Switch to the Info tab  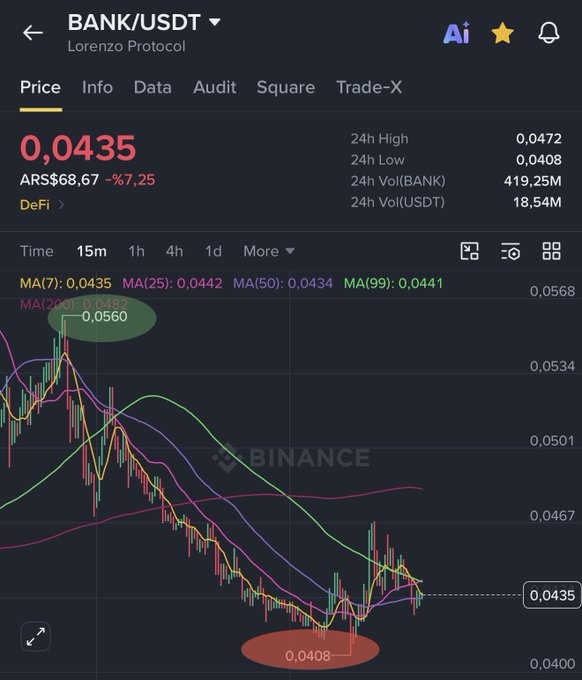[x=98, y=87]
